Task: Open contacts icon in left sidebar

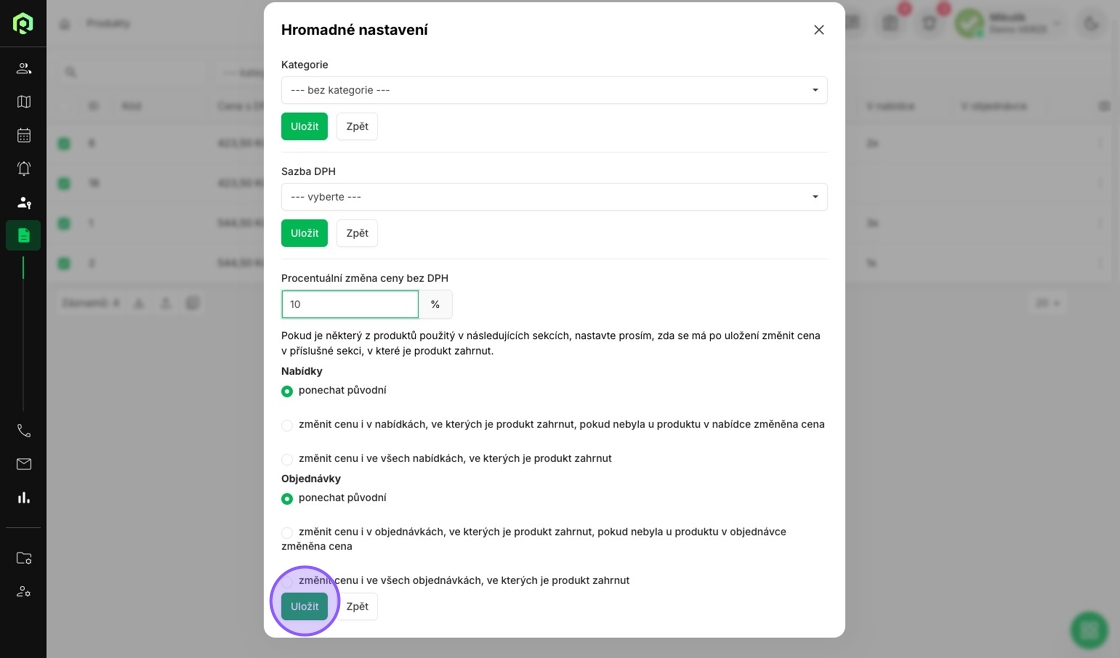Action: tap(24, 69)
